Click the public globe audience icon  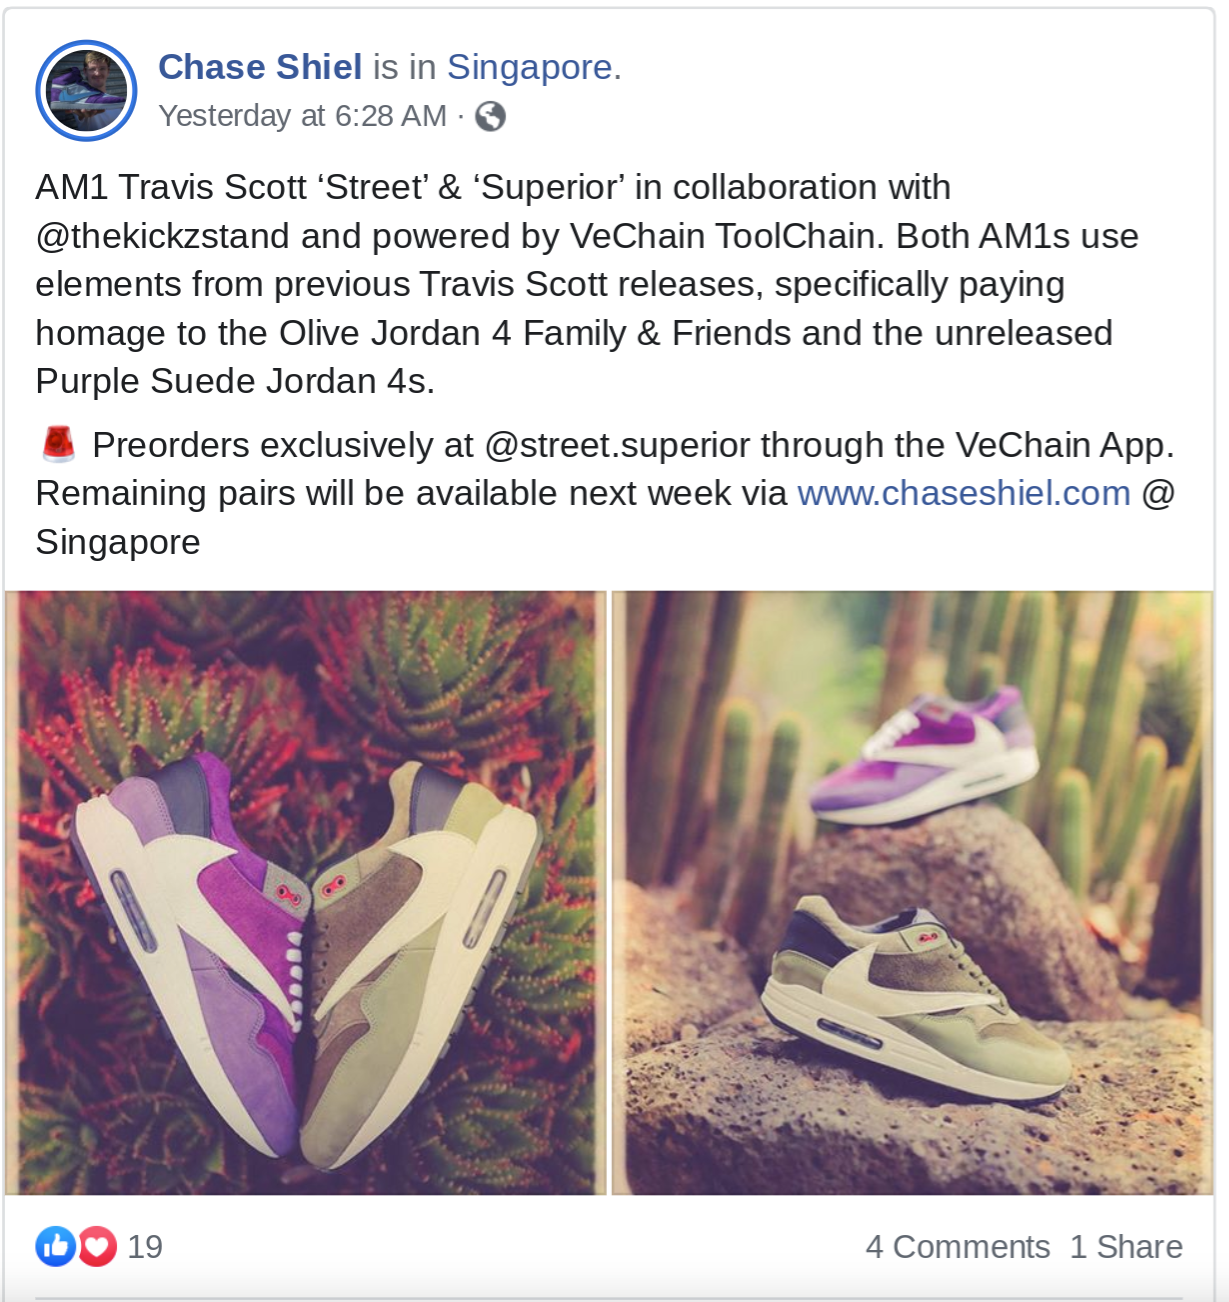490,117
